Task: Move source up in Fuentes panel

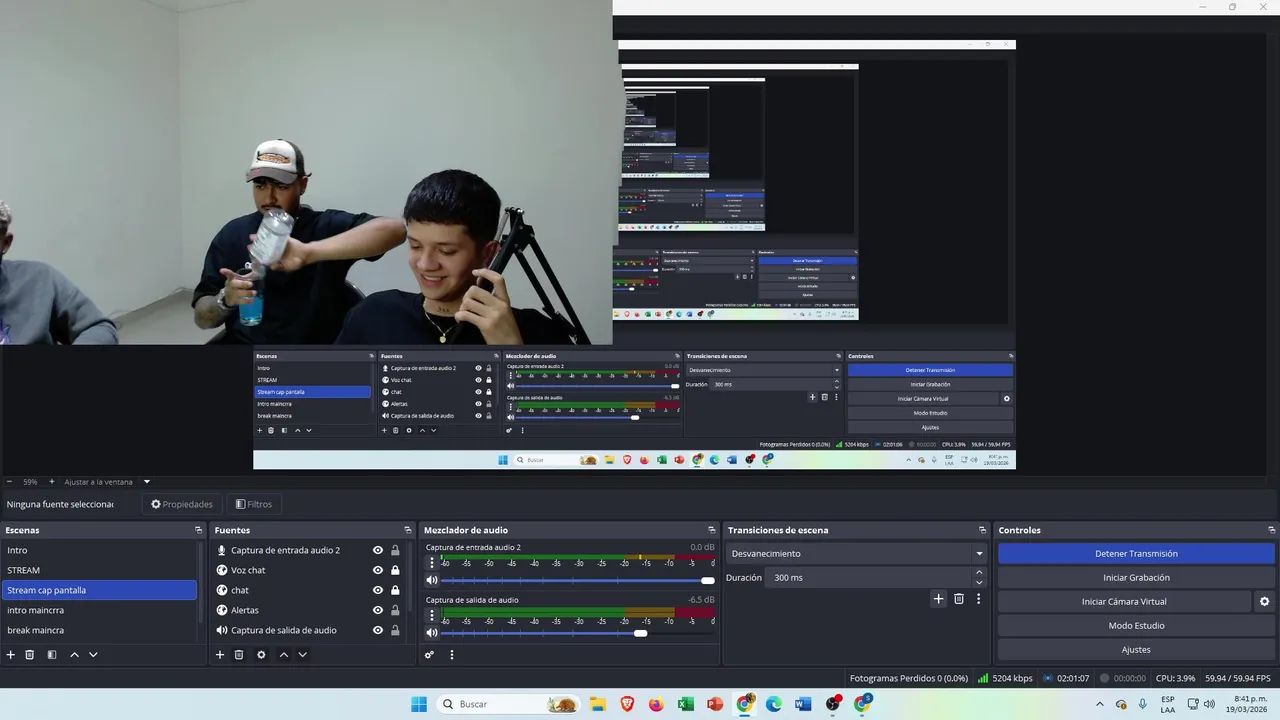Action: [284, 655]
